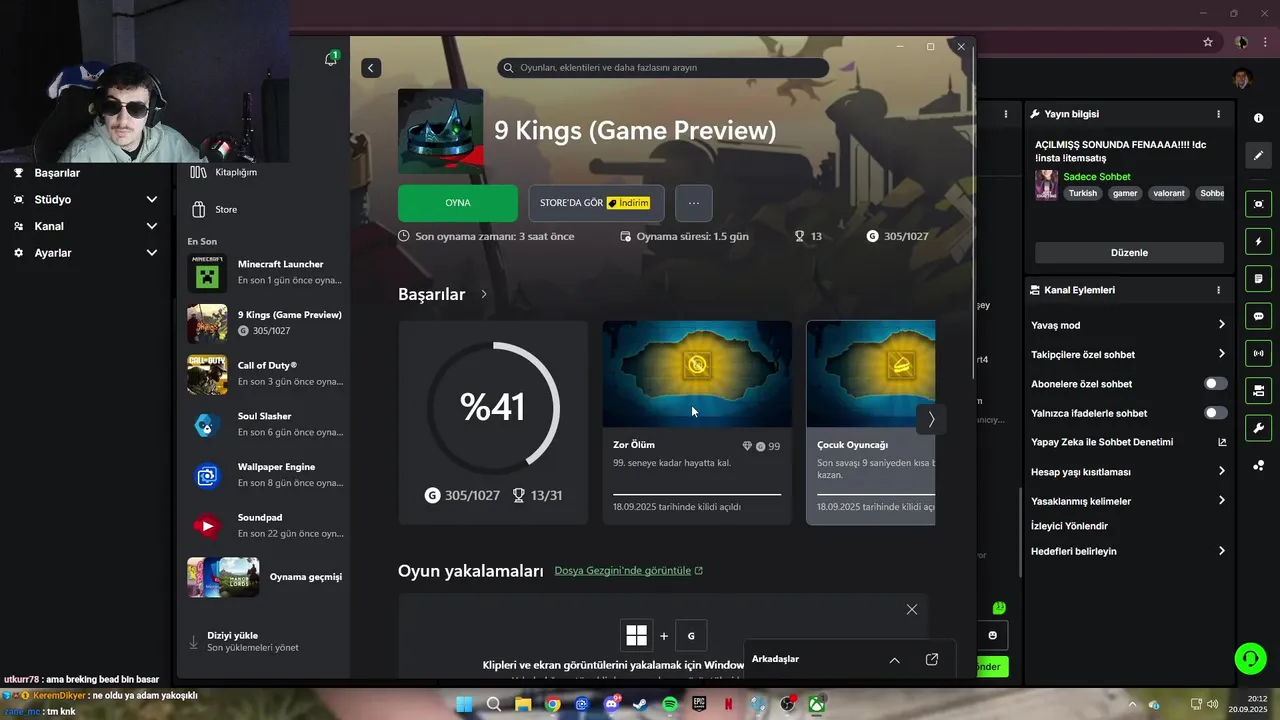Open Başarılar in the left studio menu
The height and width of the screenshot is (720, 1280).
[57, 173]
